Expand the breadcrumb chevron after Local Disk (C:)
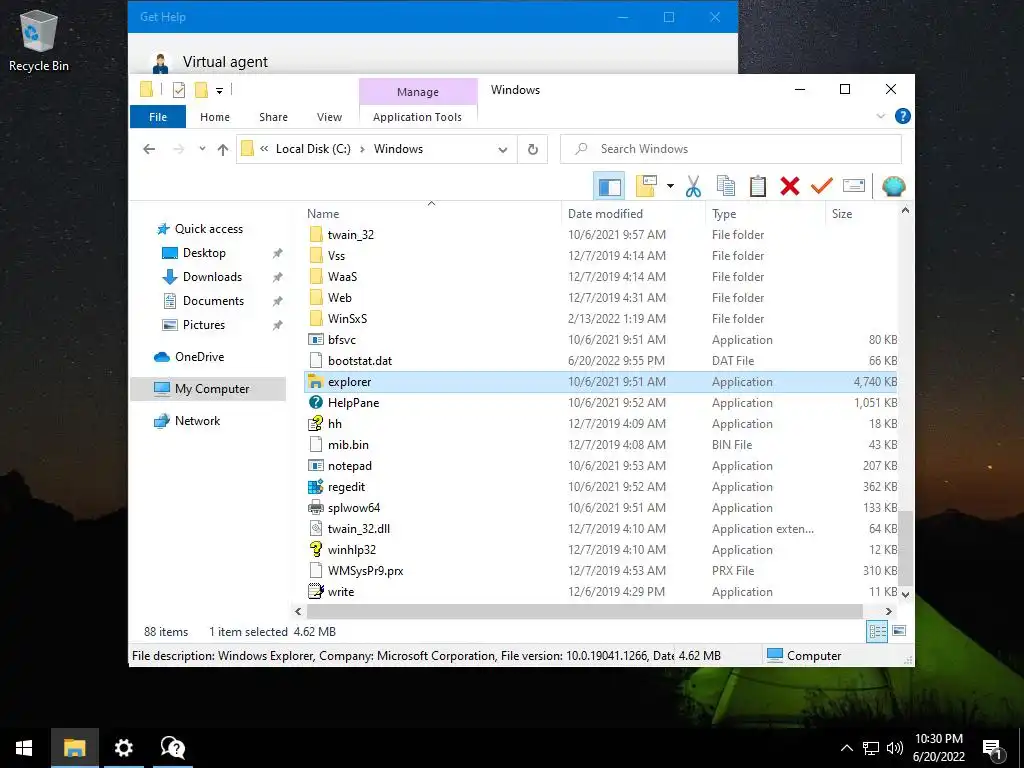 click(362, 150)
